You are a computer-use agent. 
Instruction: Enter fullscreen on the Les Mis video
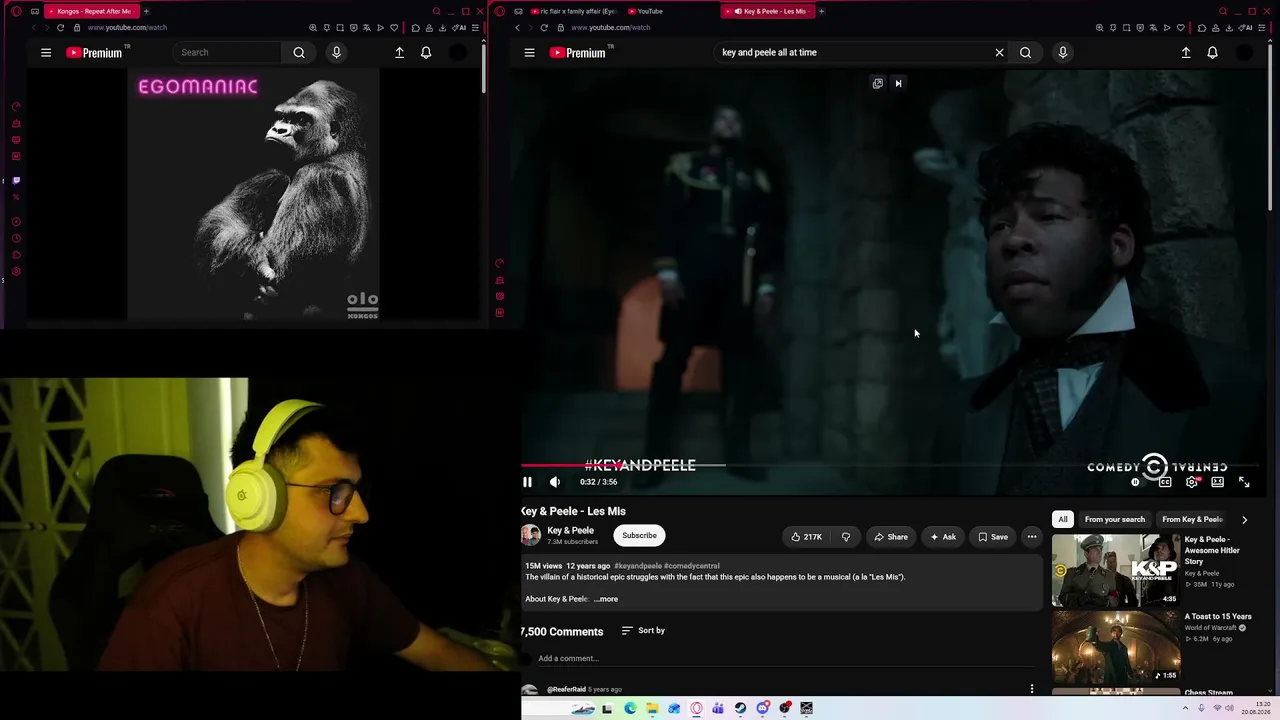tap(1244, 482)
